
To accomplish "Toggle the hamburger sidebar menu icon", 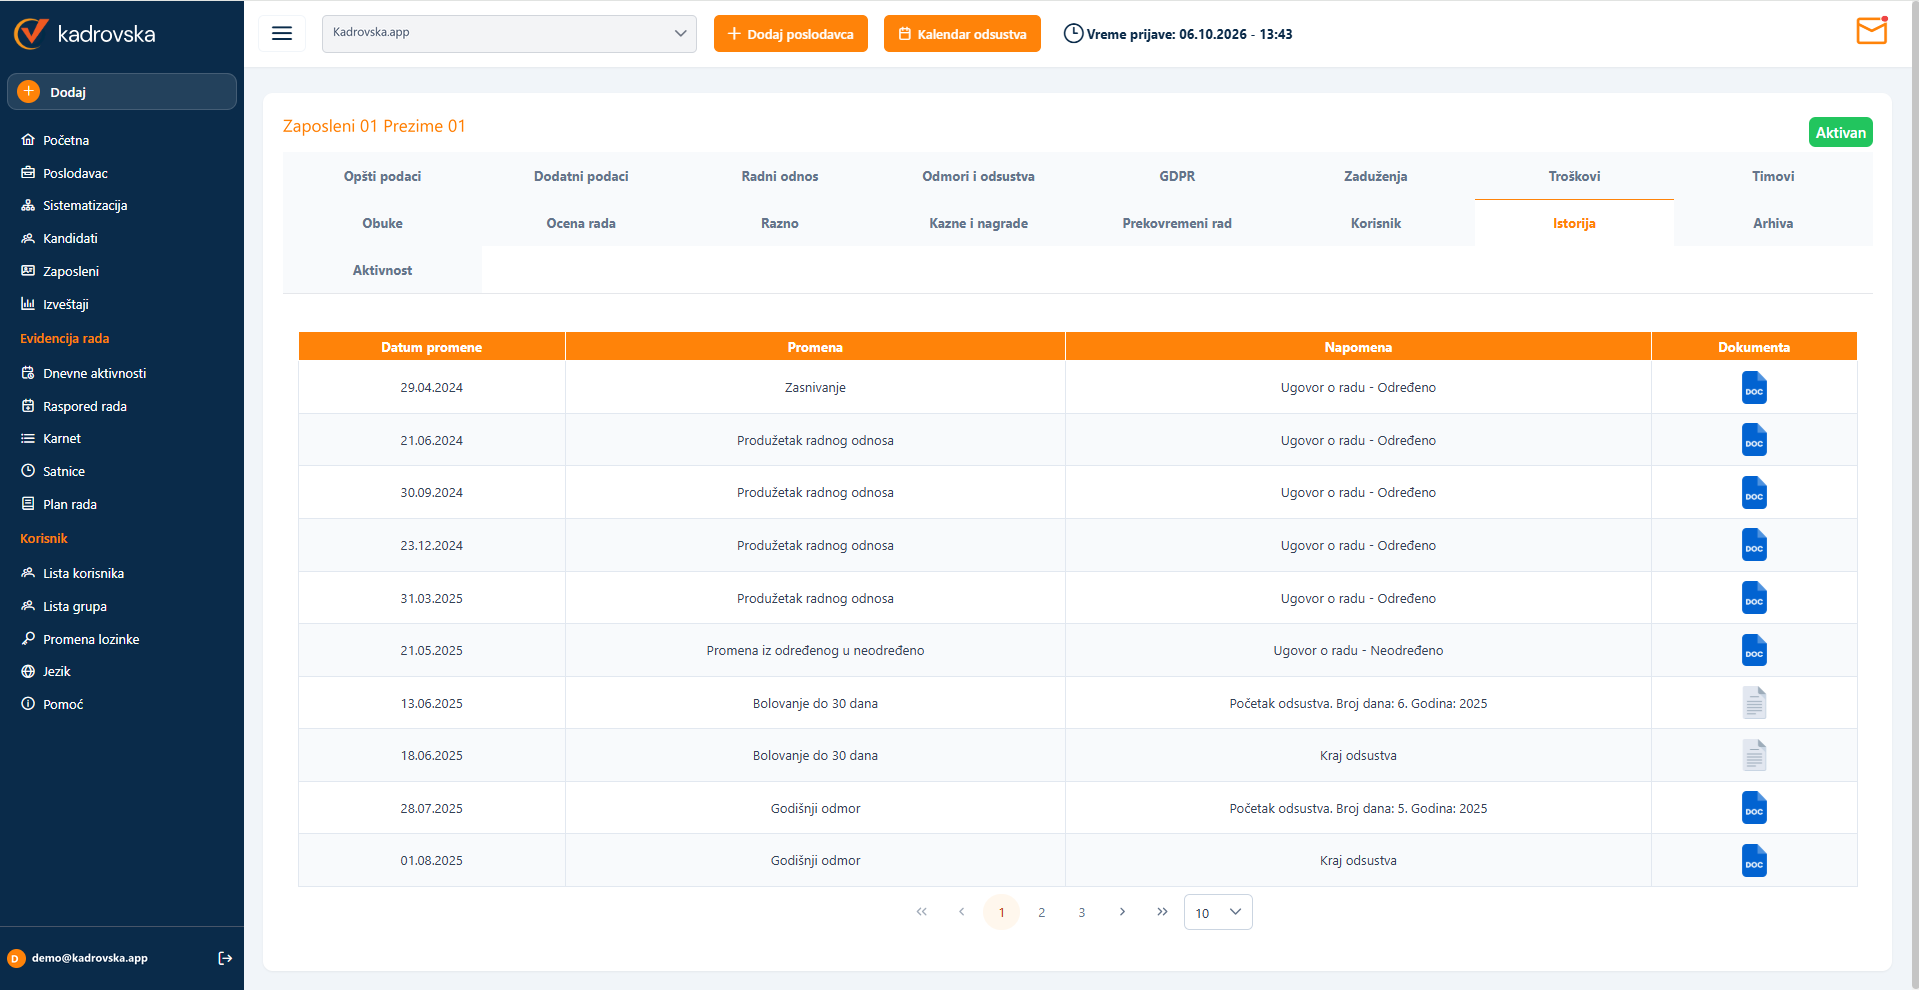I will coord(282,34).
